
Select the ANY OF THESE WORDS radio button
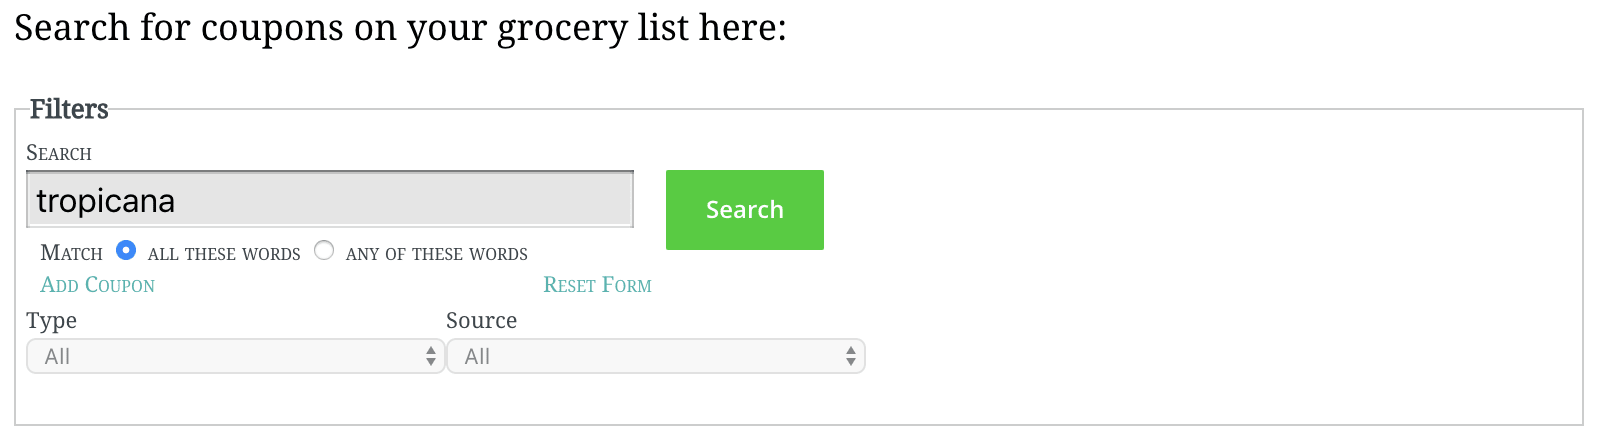[324, 250]
